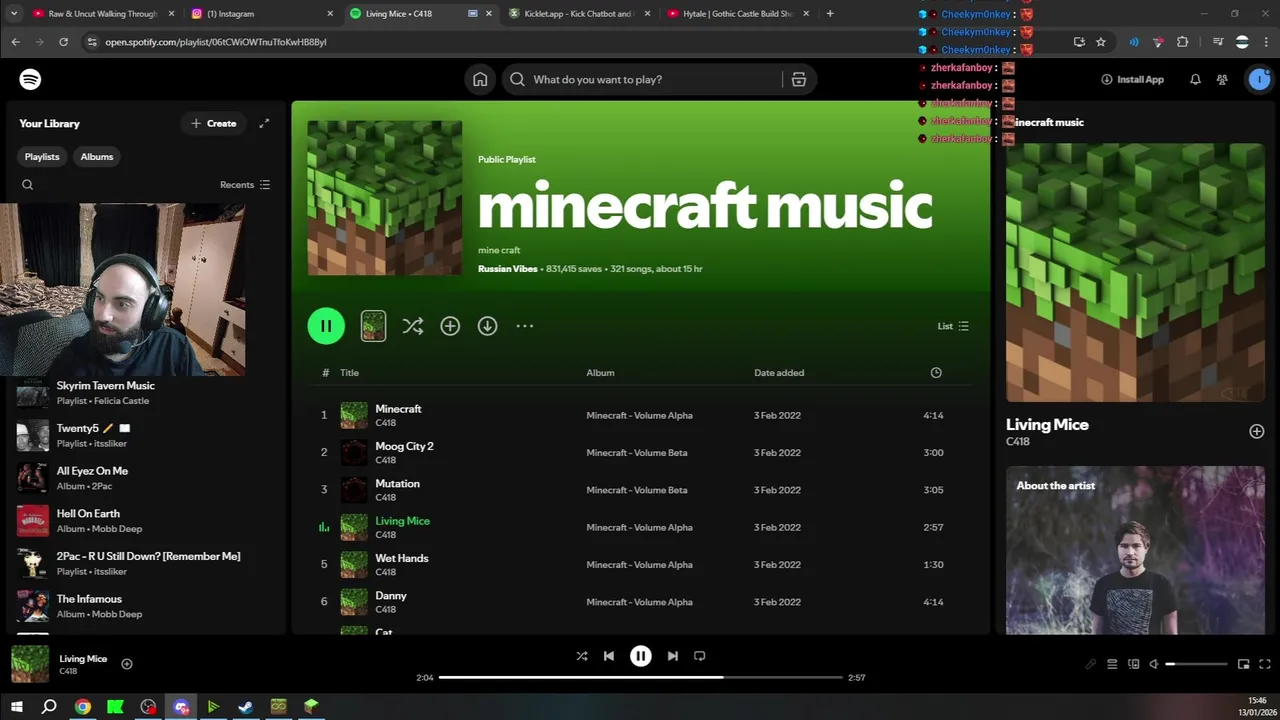
Task: Bookmark page with star icon
Action: coord(1101,42)
